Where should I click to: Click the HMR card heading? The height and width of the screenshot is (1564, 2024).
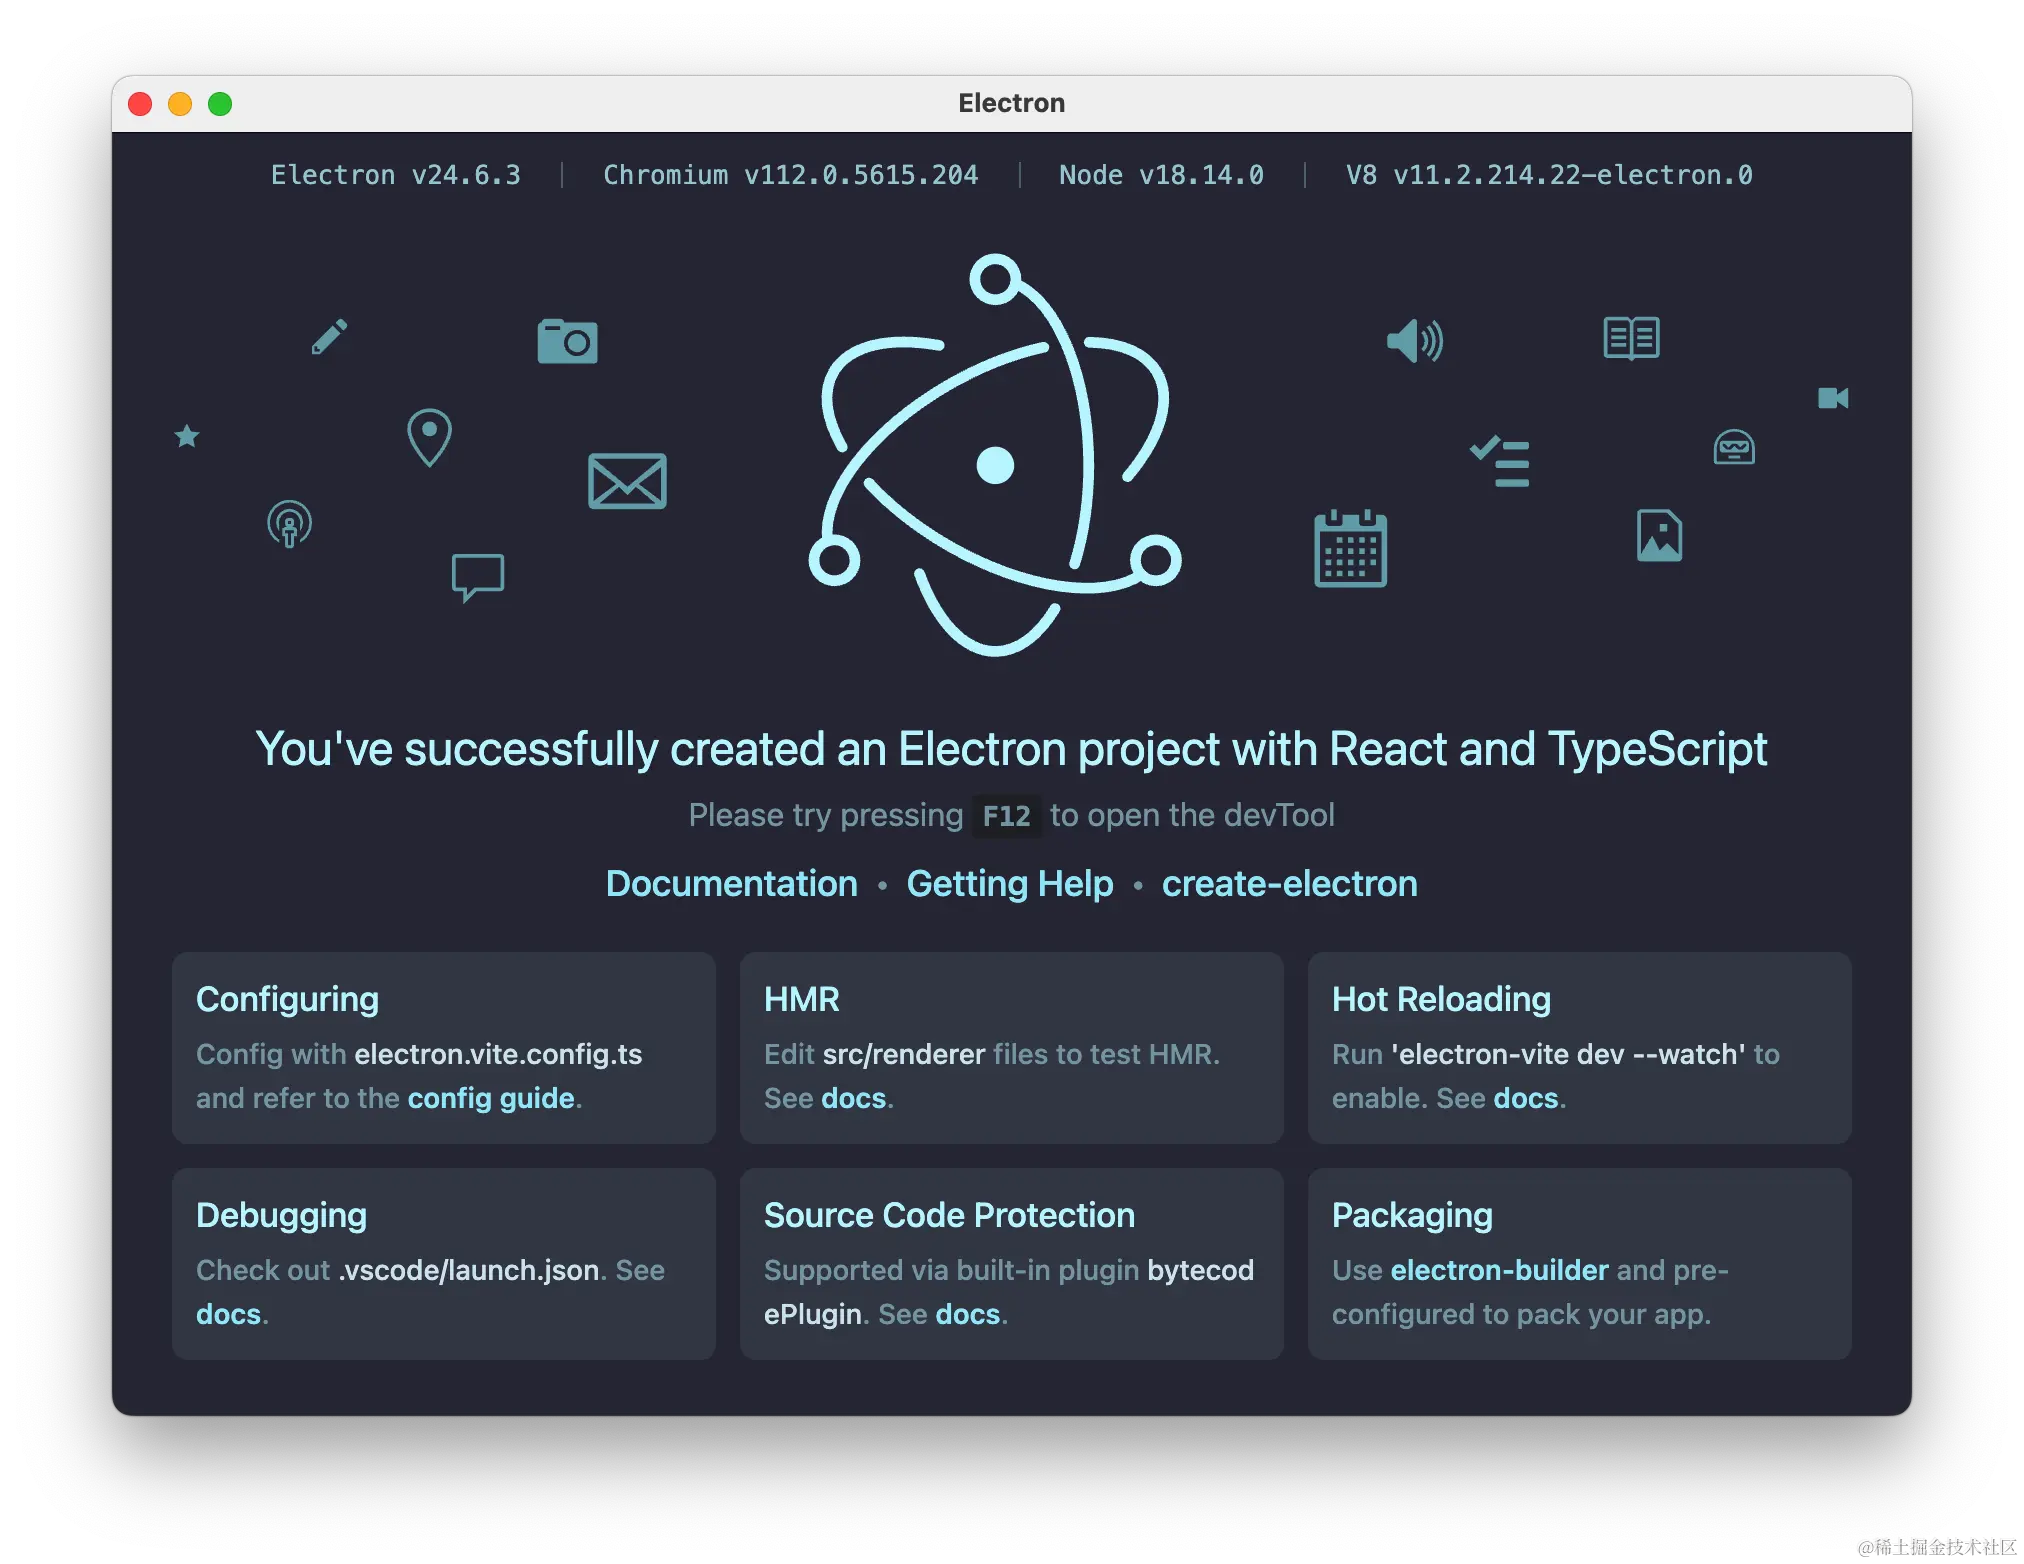(802, 999)
